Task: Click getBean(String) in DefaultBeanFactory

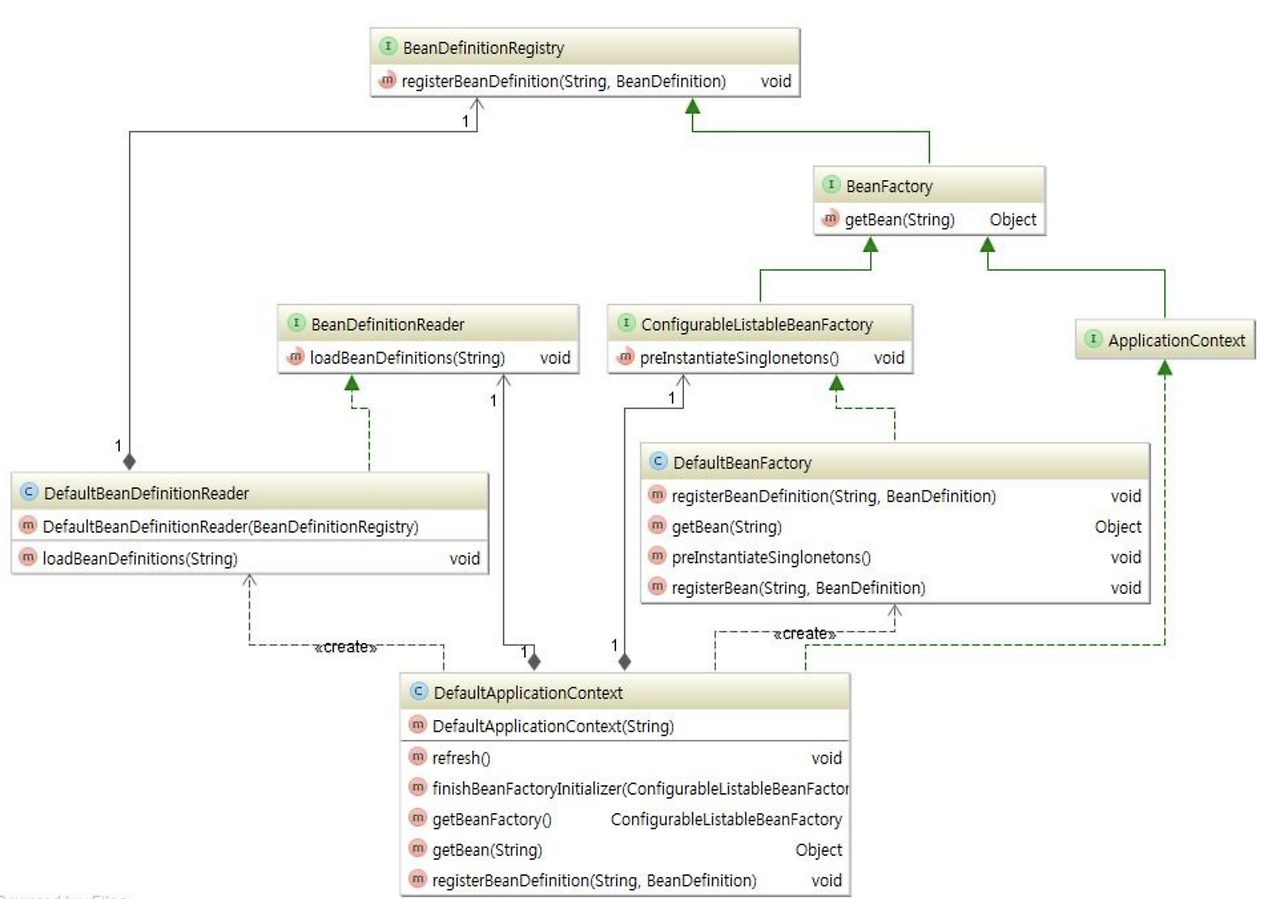Action: click(727, 527)
